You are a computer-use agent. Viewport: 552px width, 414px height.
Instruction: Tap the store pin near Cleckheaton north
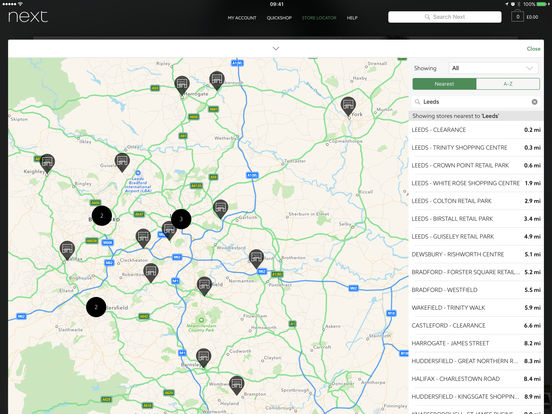coord(143,238)
